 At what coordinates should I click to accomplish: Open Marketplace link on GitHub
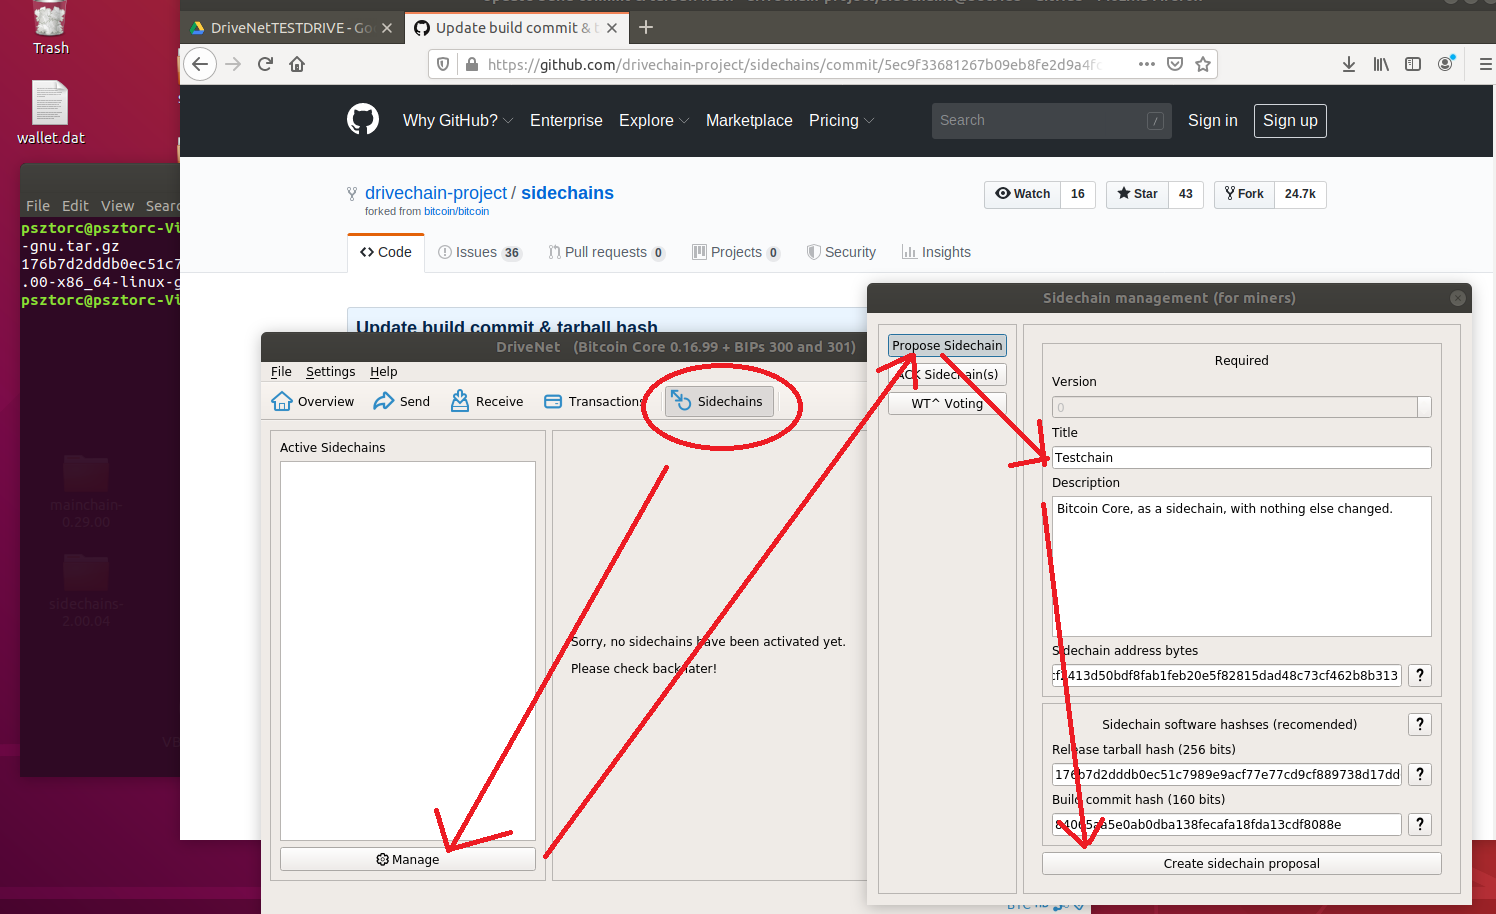(749, 120)
